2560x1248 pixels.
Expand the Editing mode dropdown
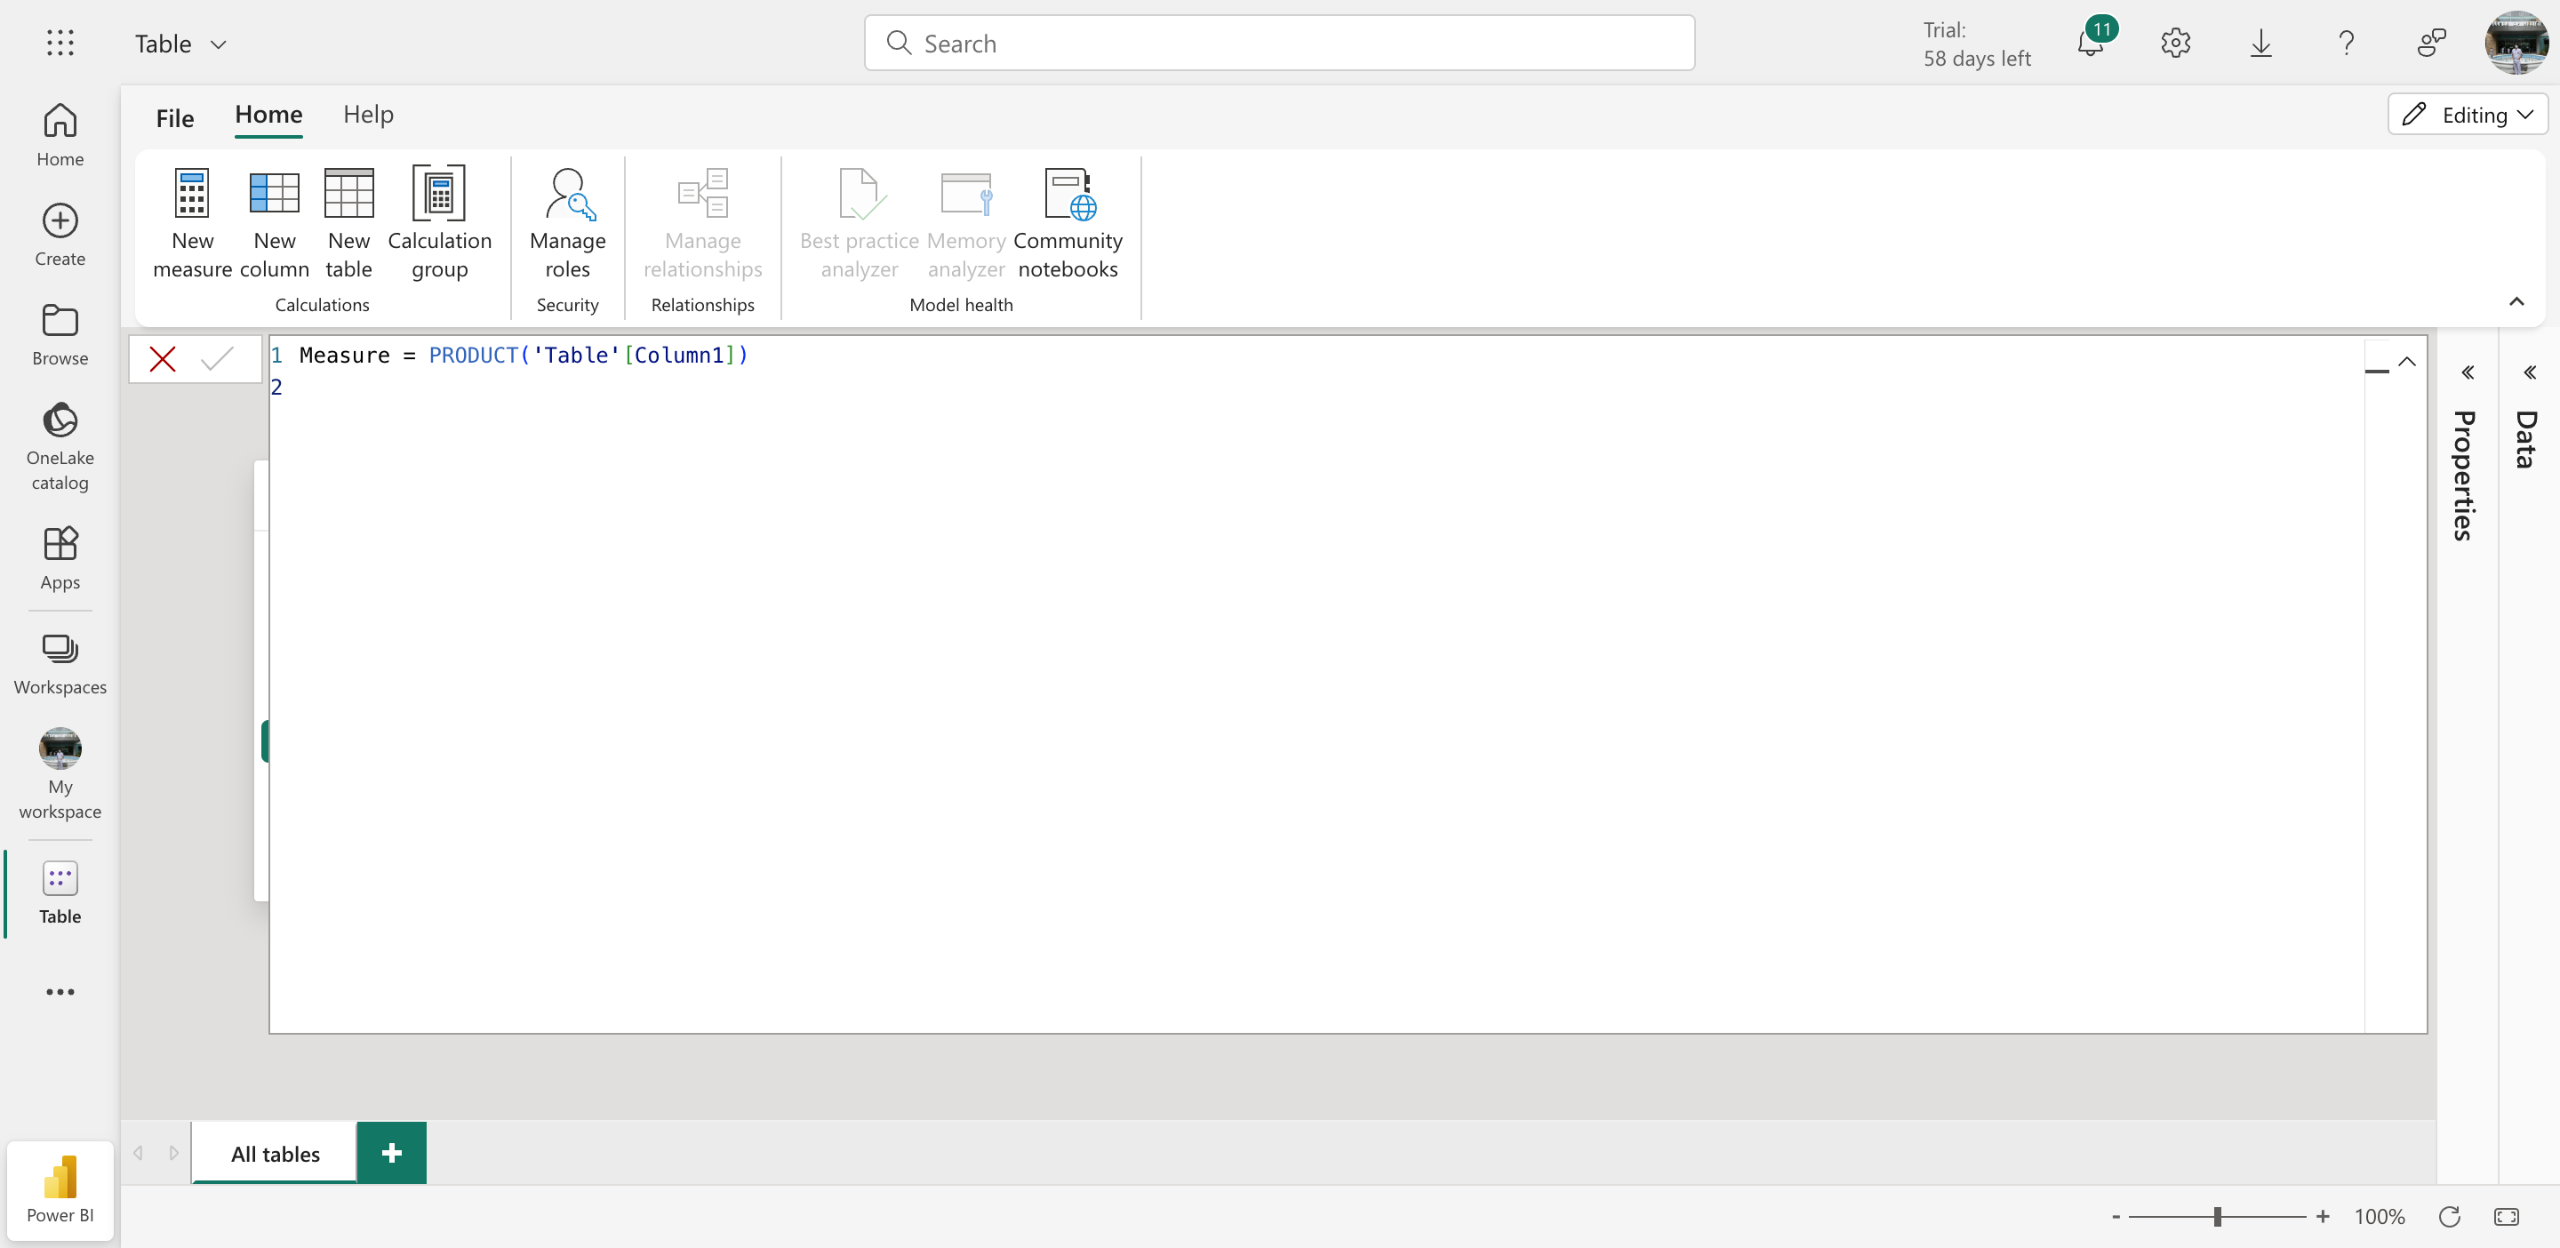[2467, 115]
